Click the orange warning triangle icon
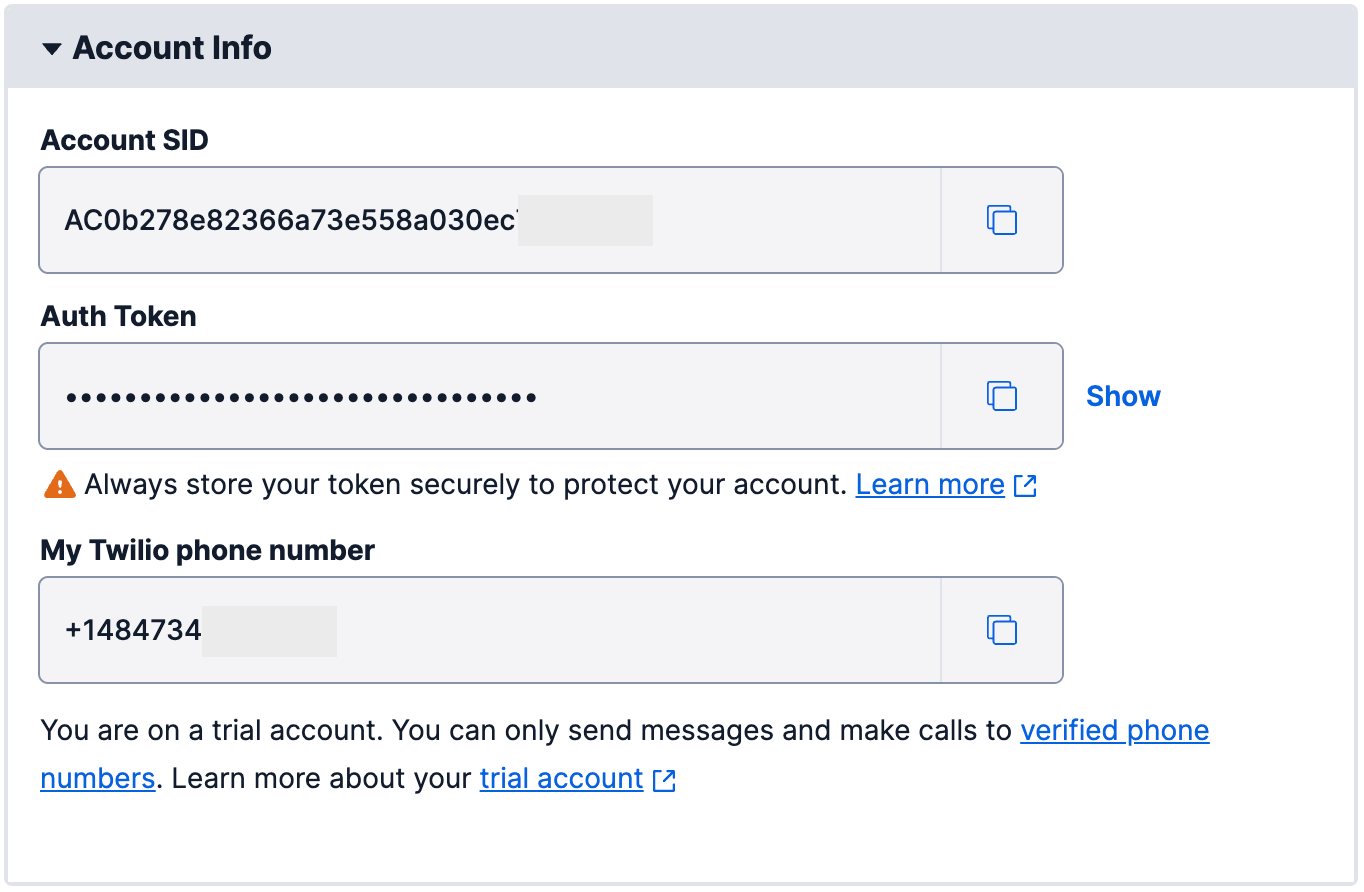The width and height of the screenshot is (1364, 892). pos(60,485)
